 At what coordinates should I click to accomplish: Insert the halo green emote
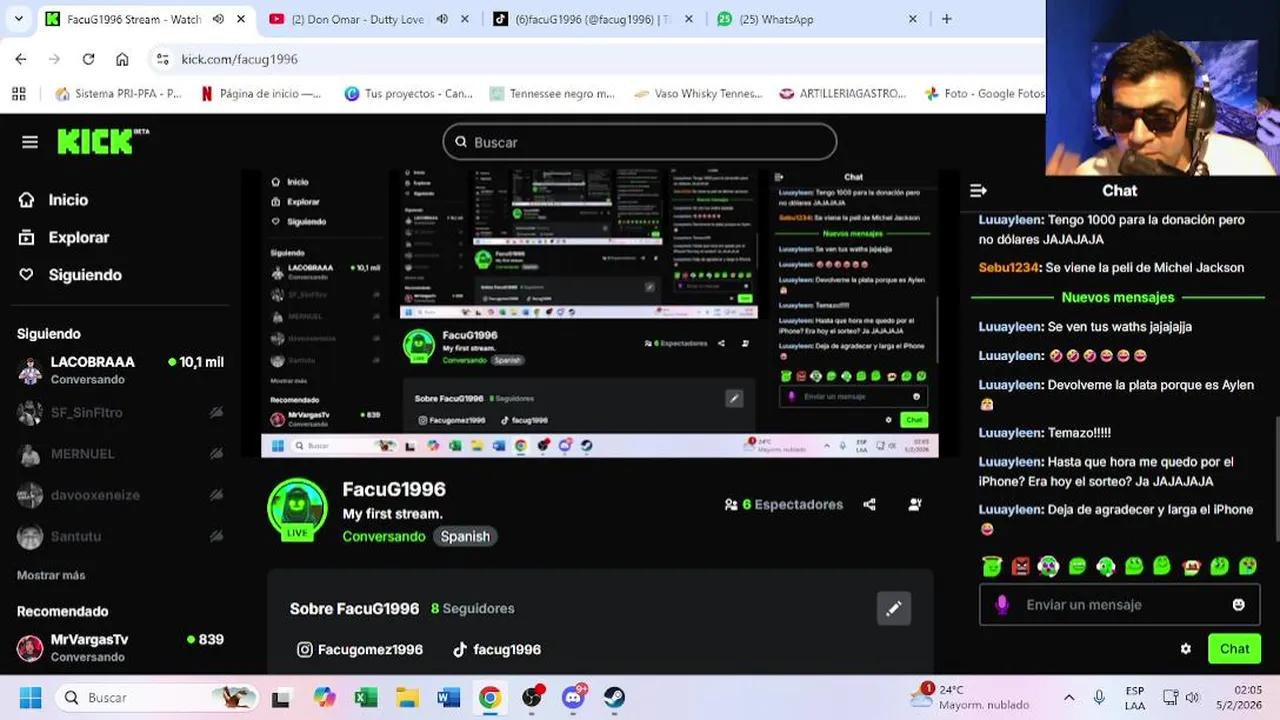click(991, 567)
